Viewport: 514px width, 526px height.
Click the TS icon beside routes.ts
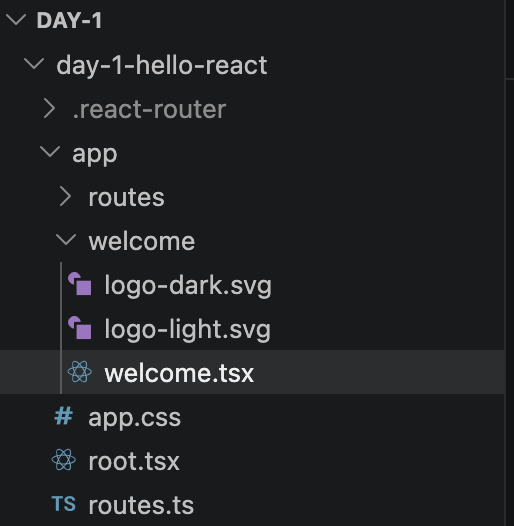[64, 504]
